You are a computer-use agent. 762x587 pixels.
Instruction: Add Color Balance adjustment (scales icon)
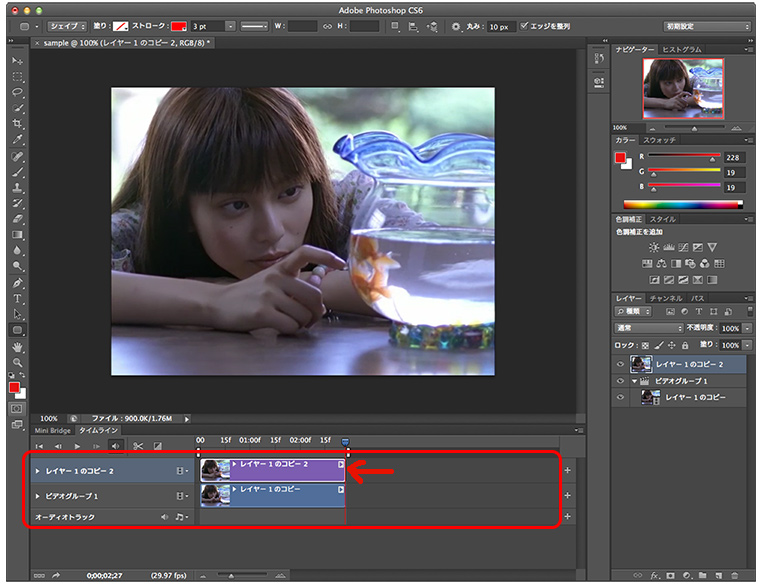pyautogui.click(x=661, y=263)
